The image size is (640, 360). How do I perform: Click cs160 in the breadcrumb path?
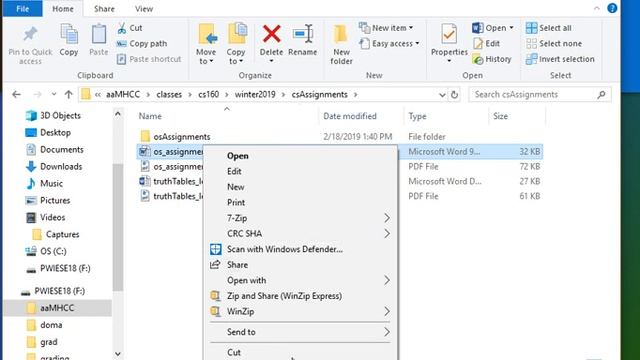point(209,95)
